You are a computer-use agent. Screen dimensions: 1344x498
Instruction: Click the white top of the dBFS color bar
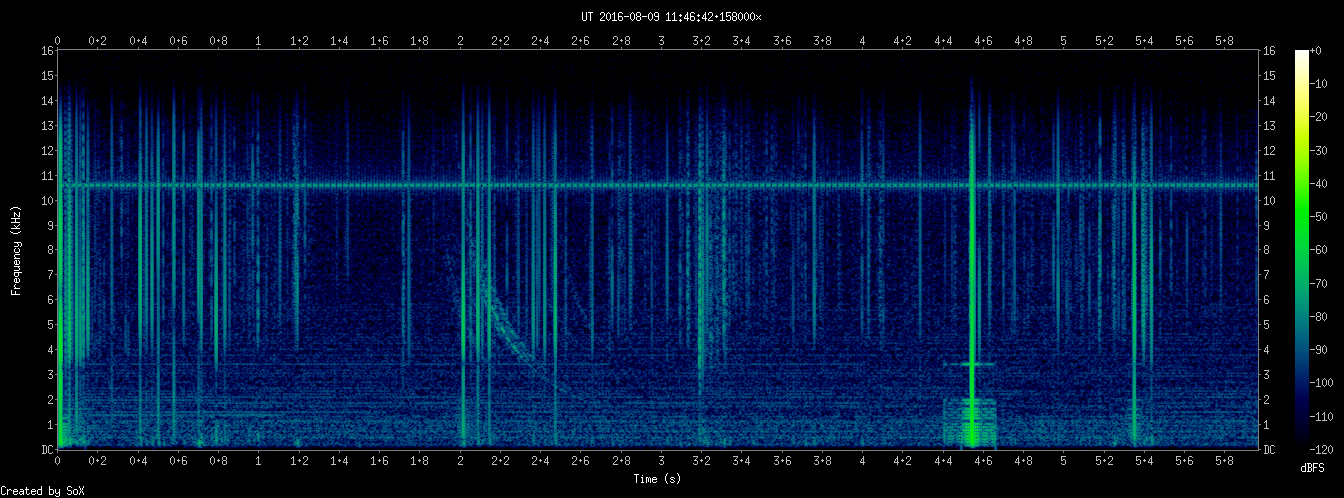click(1301, 58)
